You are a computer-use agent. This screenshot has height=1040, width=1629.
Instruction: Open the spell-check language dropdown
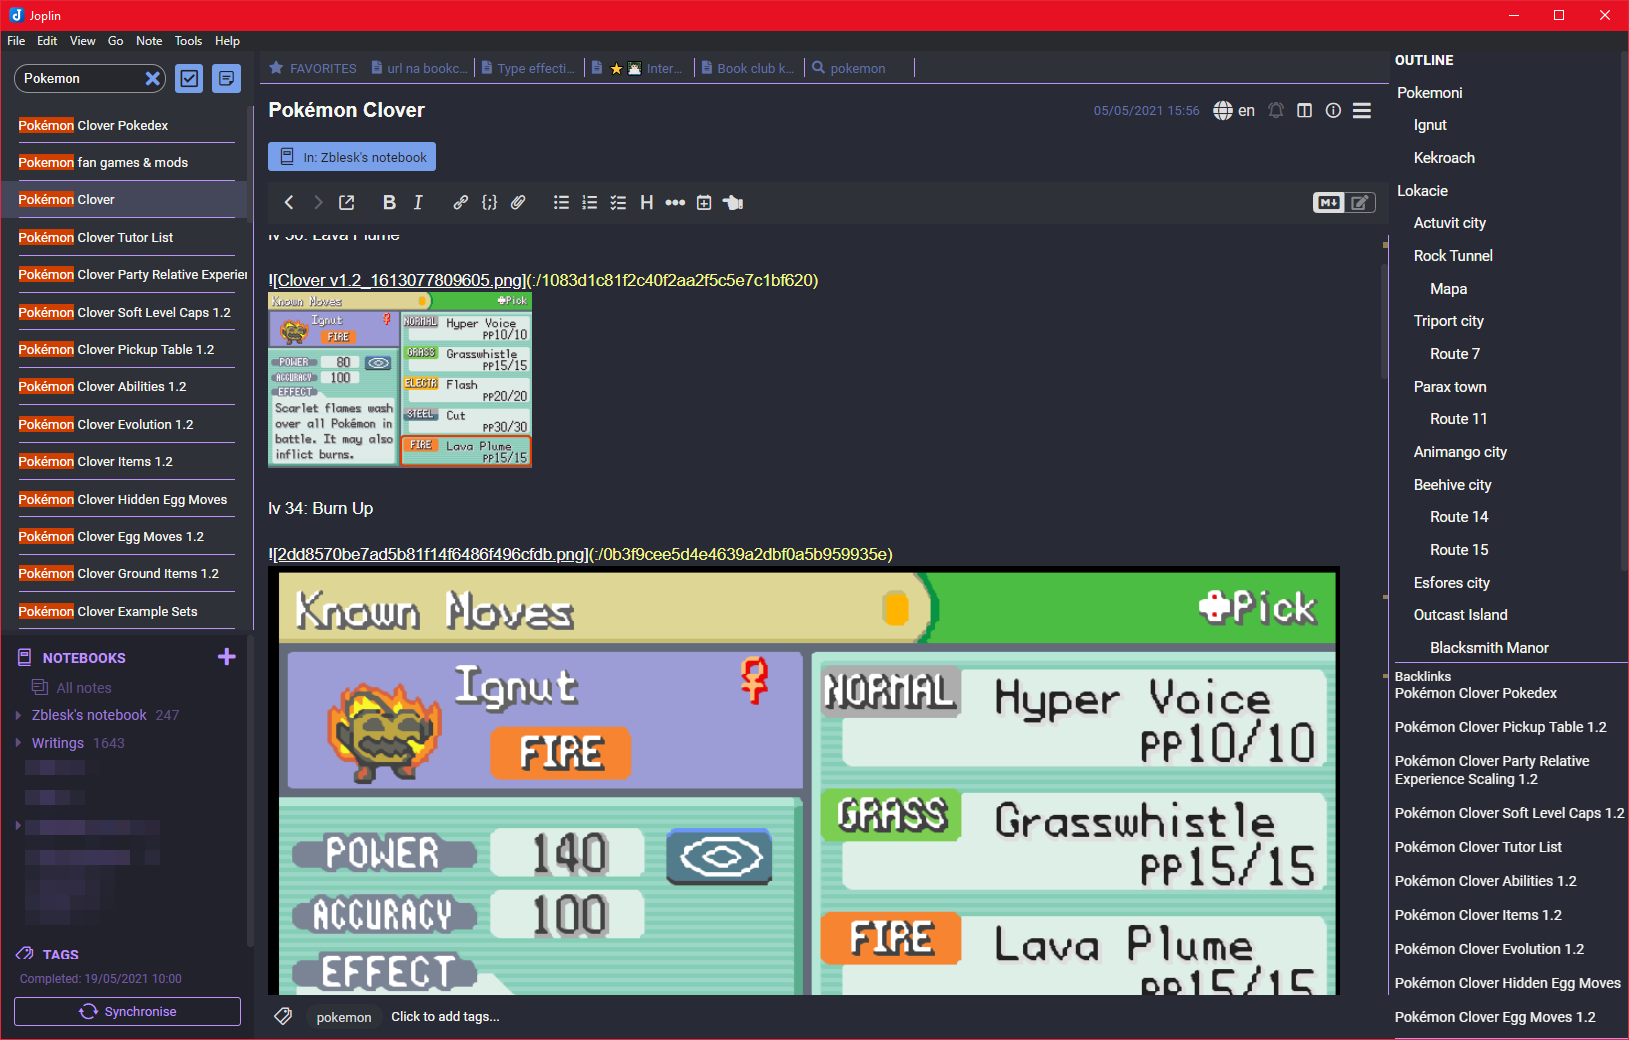click(1234, 111)
